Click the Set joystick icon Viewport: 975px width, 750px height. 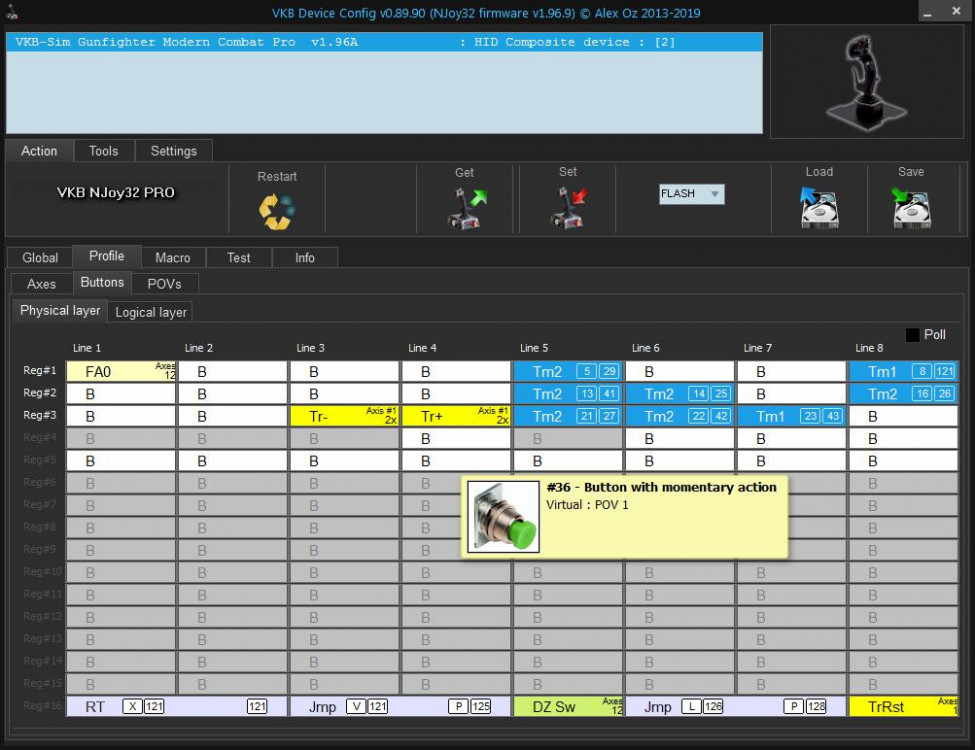click(x=568, y=208)
